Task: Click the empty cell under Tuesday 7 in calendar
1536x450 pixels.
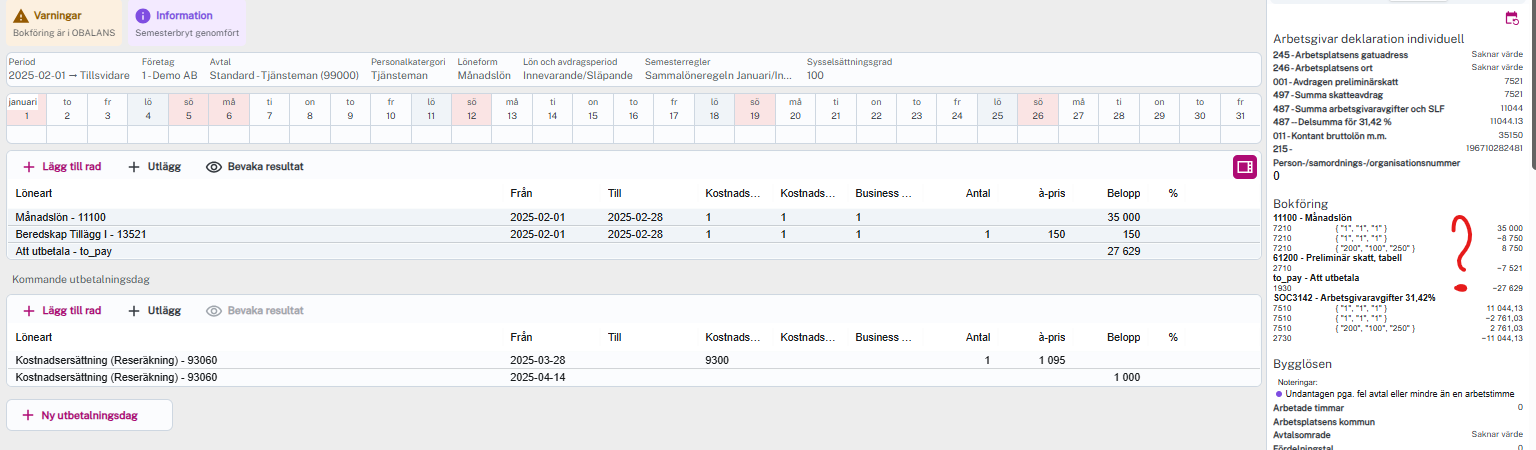Action: tap(269, 134)
